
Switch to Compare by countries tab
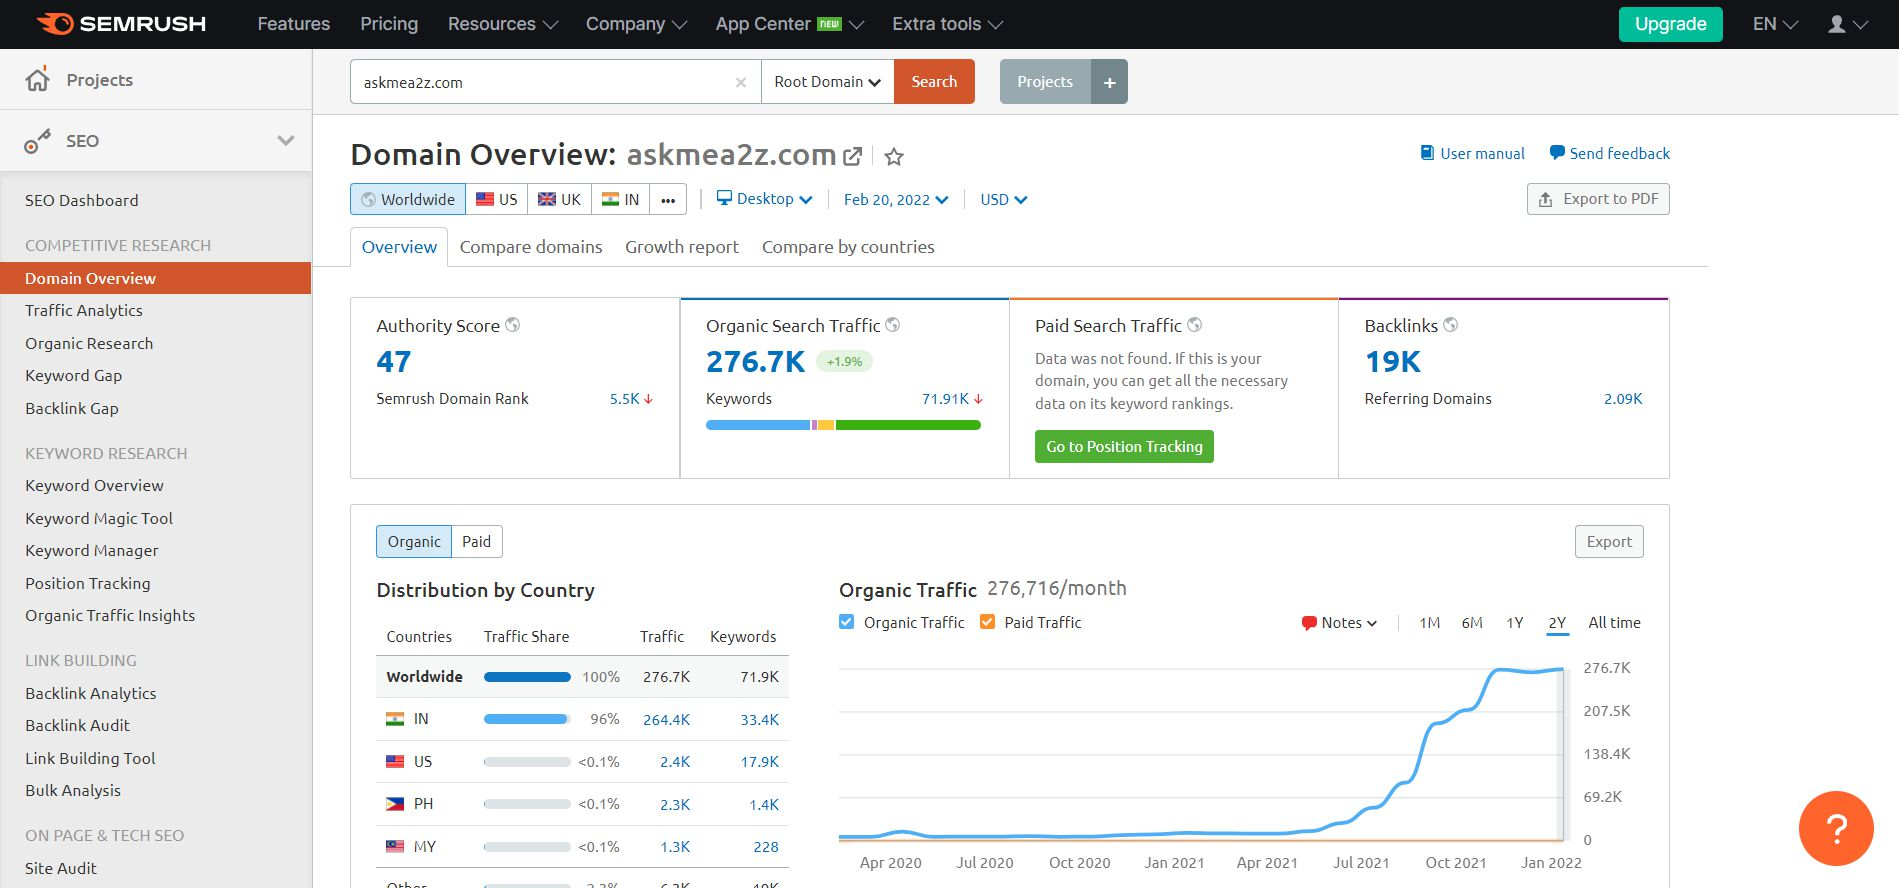click(848, 247)
